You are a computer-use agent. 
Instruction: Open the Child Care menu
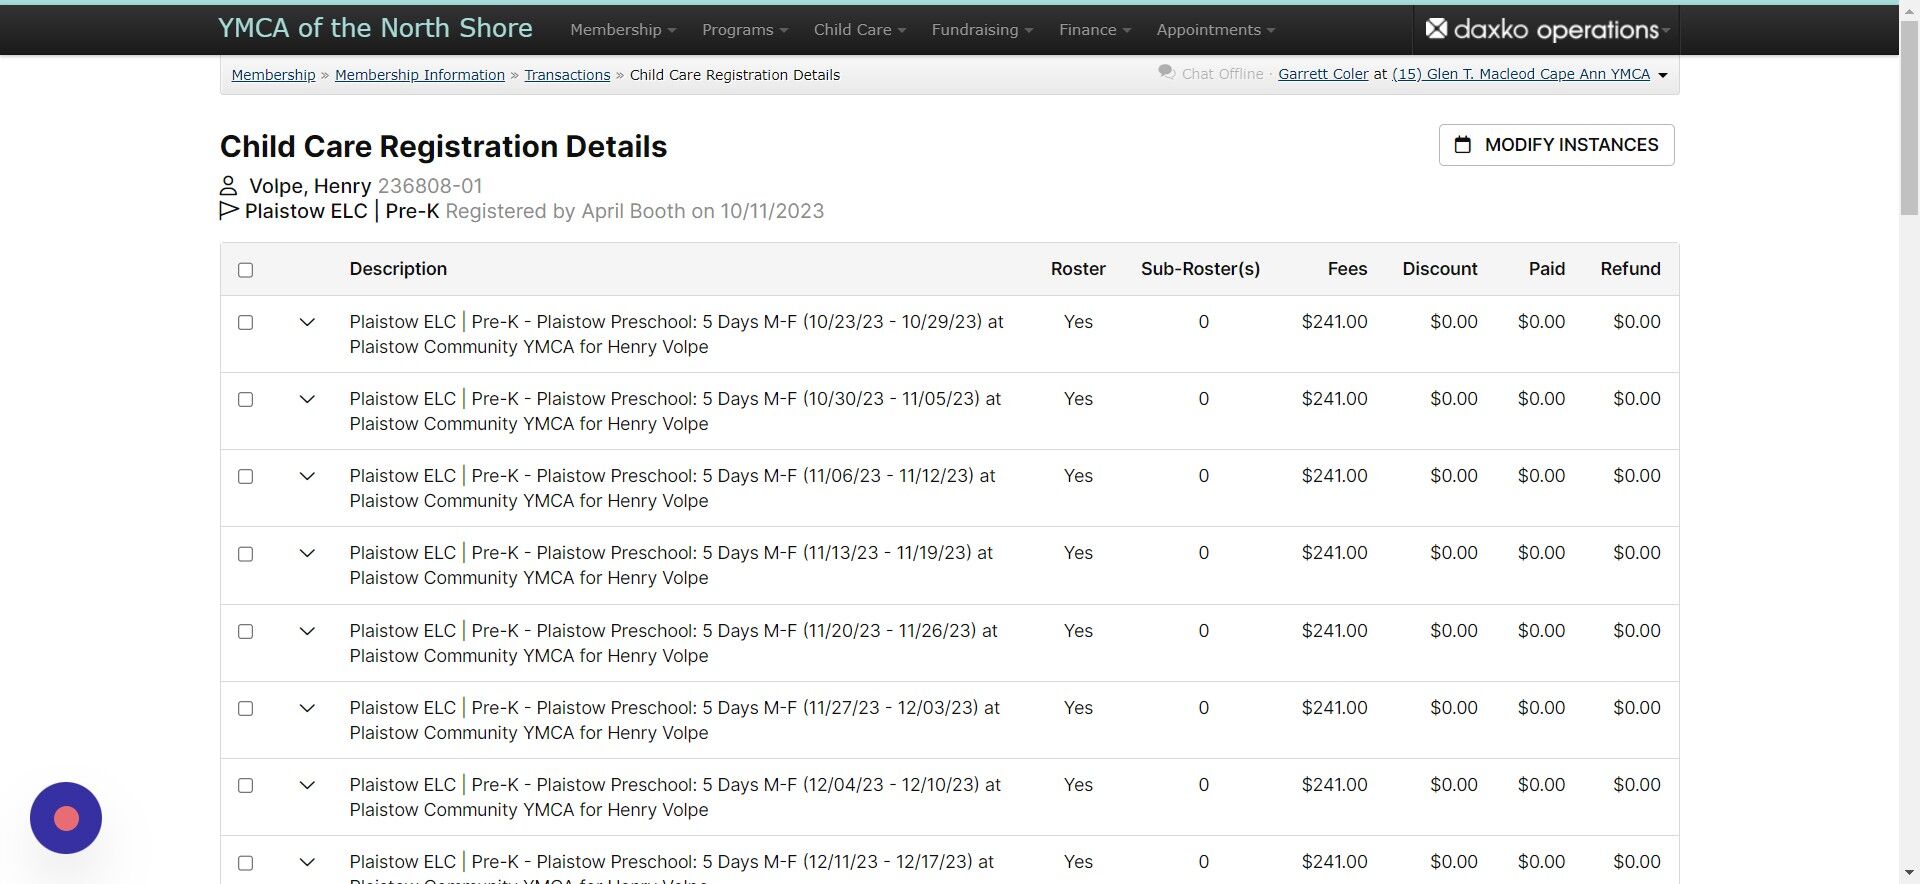point(860,30)
